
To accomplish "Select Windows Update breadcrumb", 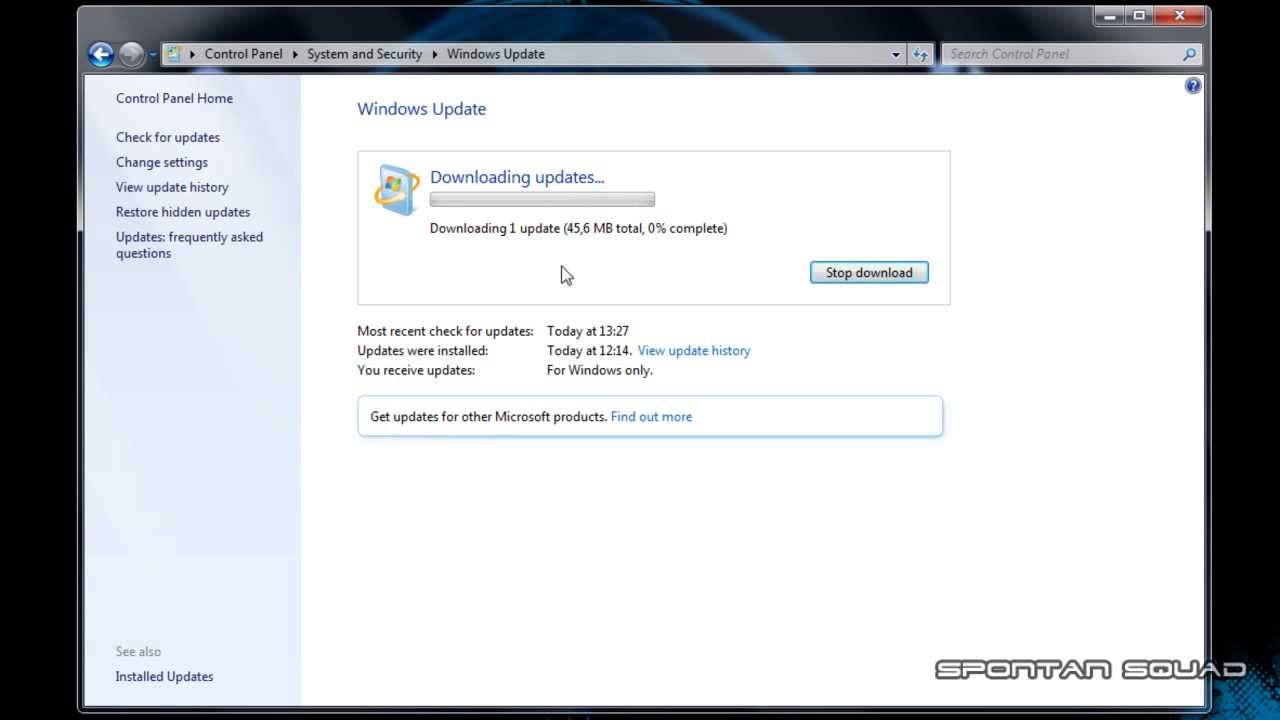I will point(495,54).
